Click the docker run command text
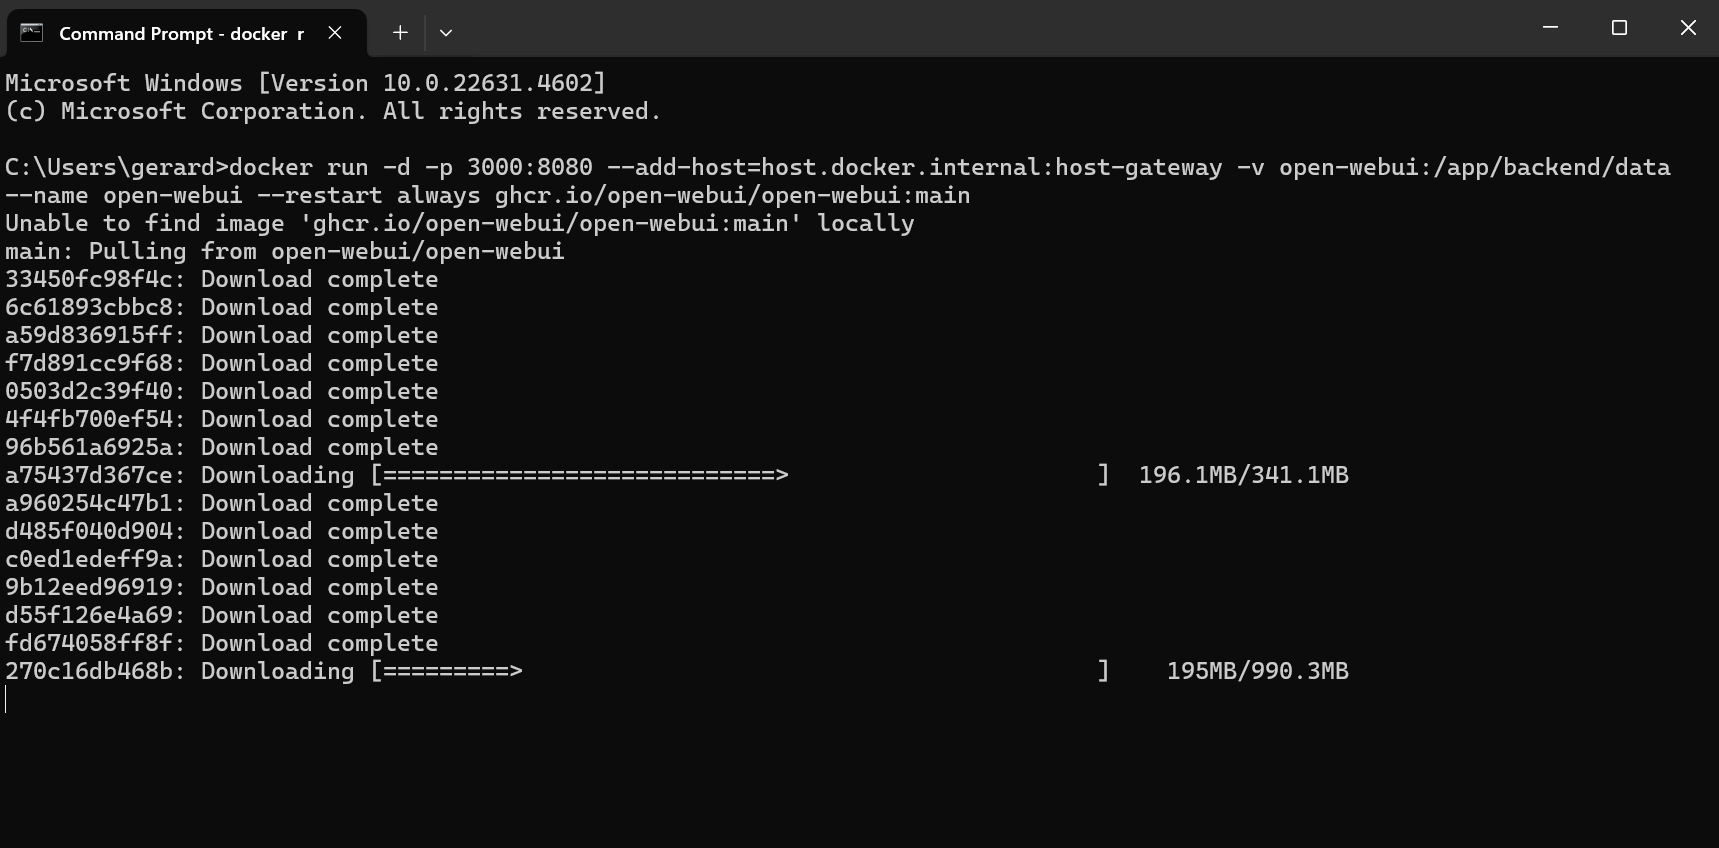 coord(838,181)
